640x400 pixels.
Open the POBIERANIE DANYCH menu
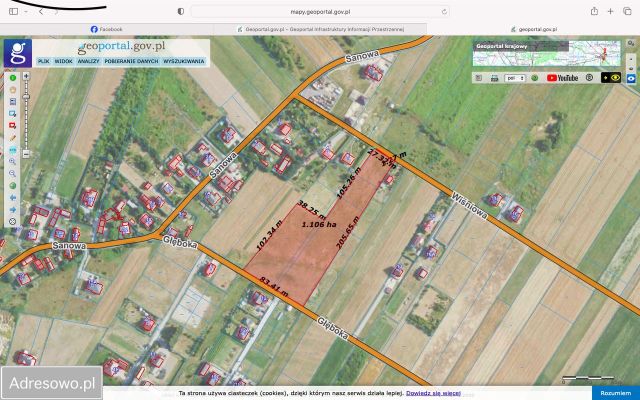(131, 61)
